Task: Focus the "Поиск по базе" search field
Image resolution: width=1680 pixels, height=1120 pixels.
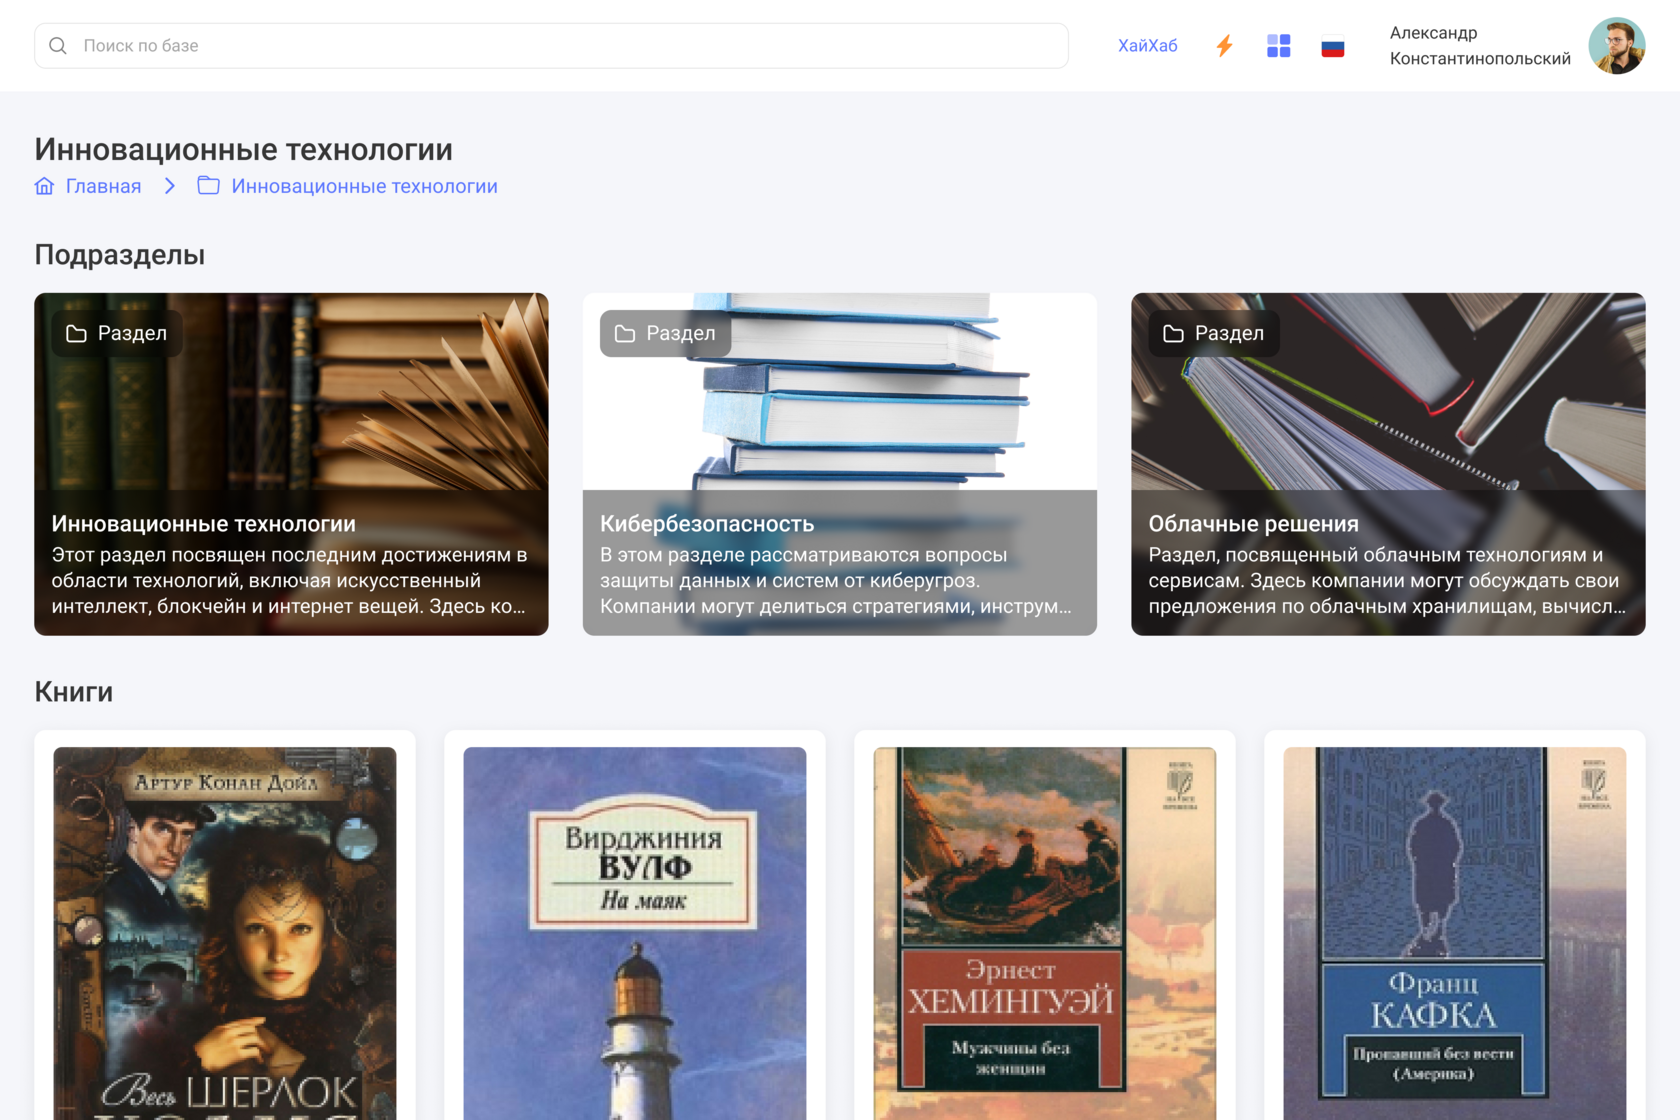Action: 551,46
